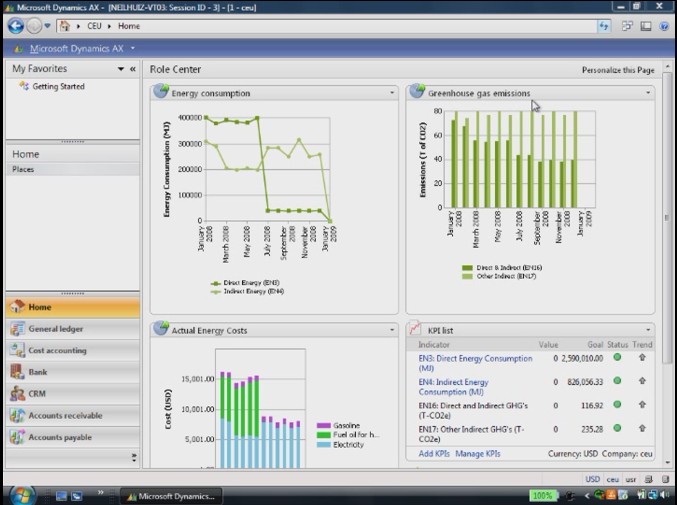Image resolution: width=677 pixels, height=505 pixels.
Task: Click the Goal value 2,590,010.00
Action: (582, 358)
